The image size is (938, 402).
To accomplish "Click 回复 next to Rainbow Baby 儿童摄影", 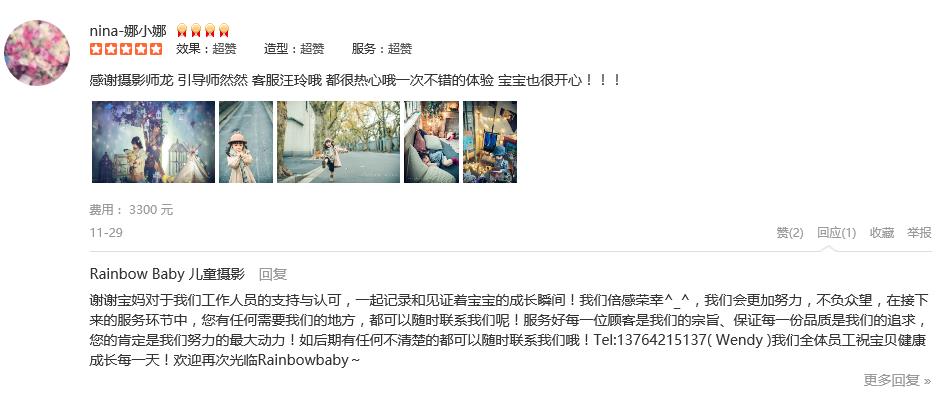I will click(273, 275).
